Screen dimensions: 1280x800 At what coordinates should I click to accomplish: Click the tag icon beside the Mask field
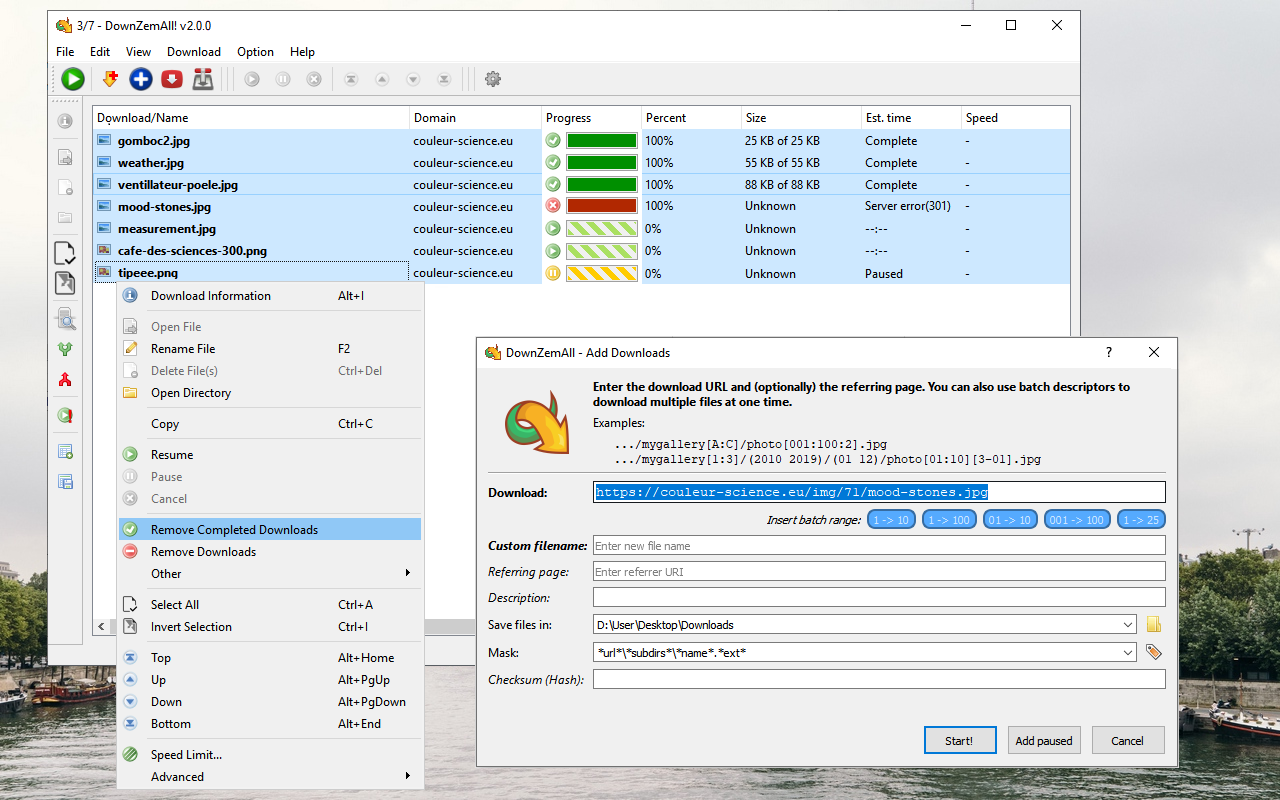pos(1154,652)
